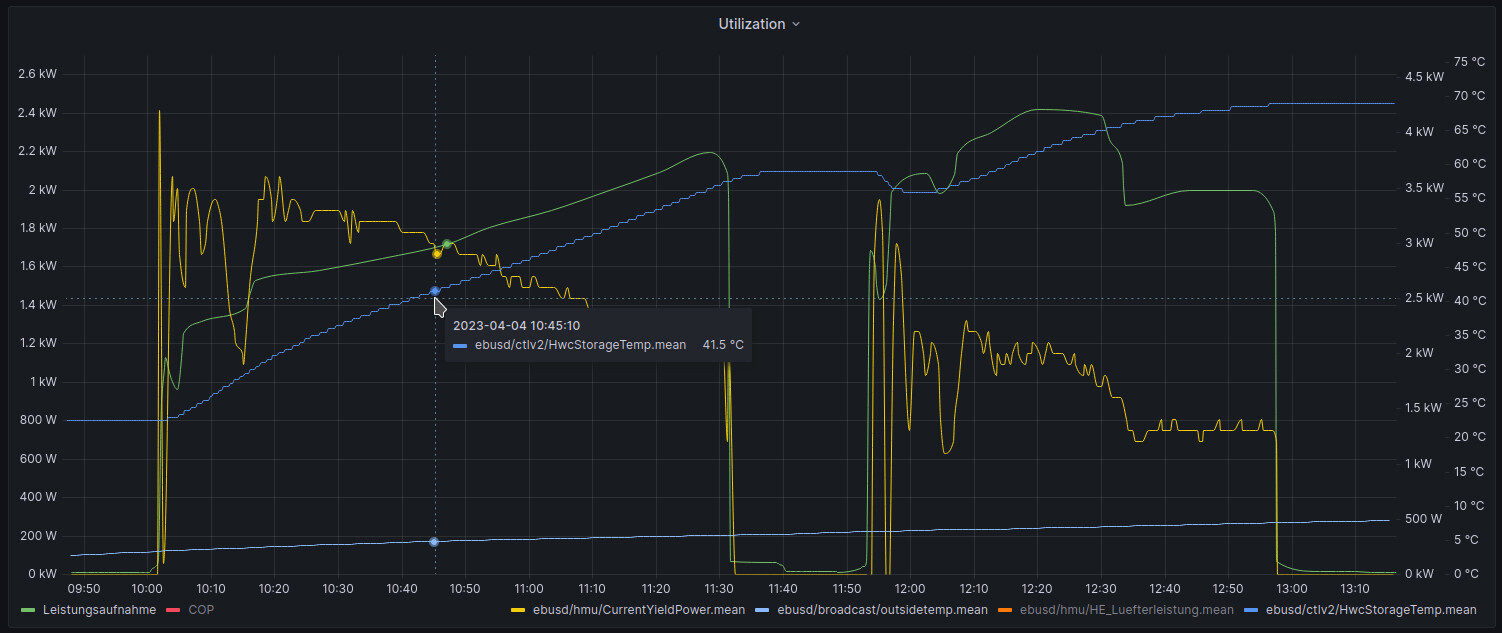Click the outsidetemp.mean legend label

click(882, 610)
